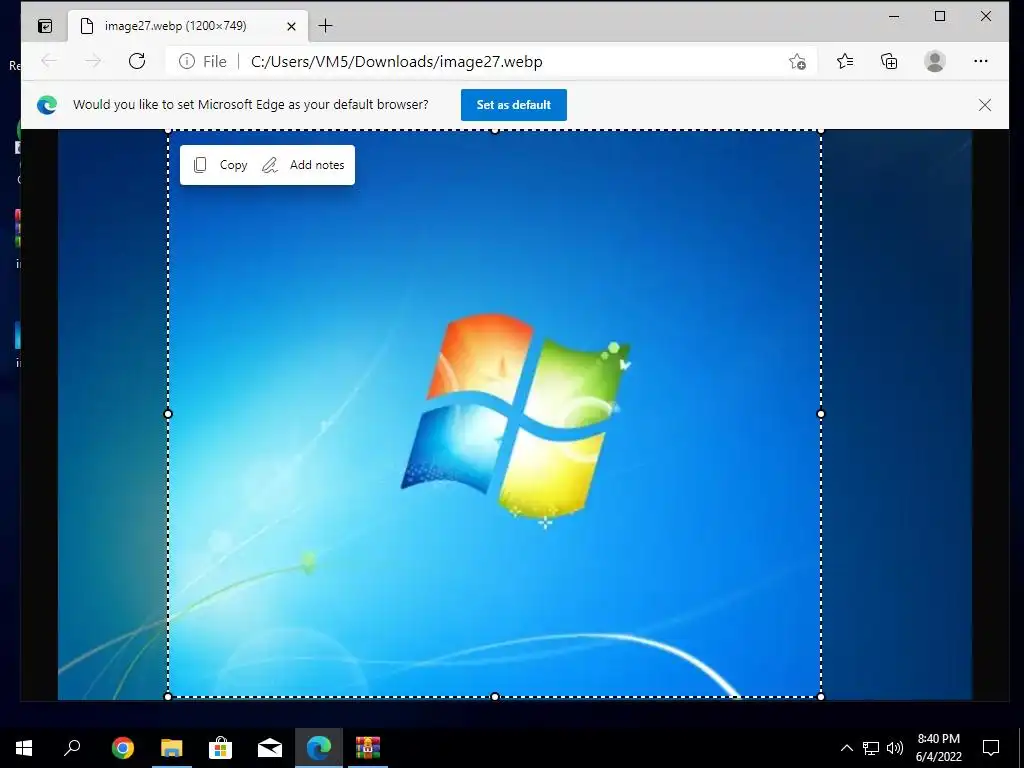The image size is (1024, 768).
Task: Click the address bar file path
Action: tap(396, 61)
